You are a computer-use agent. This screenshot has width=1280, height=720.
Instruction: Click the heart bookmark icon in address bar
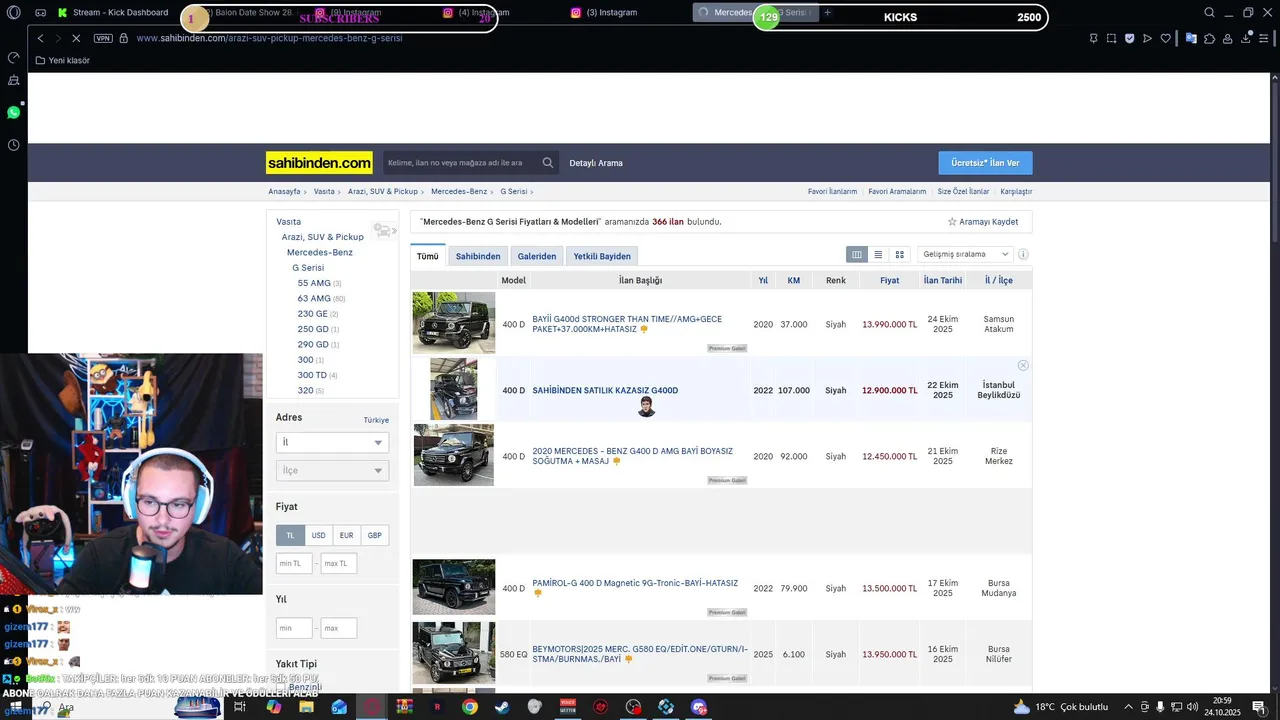coord(1165,38)
